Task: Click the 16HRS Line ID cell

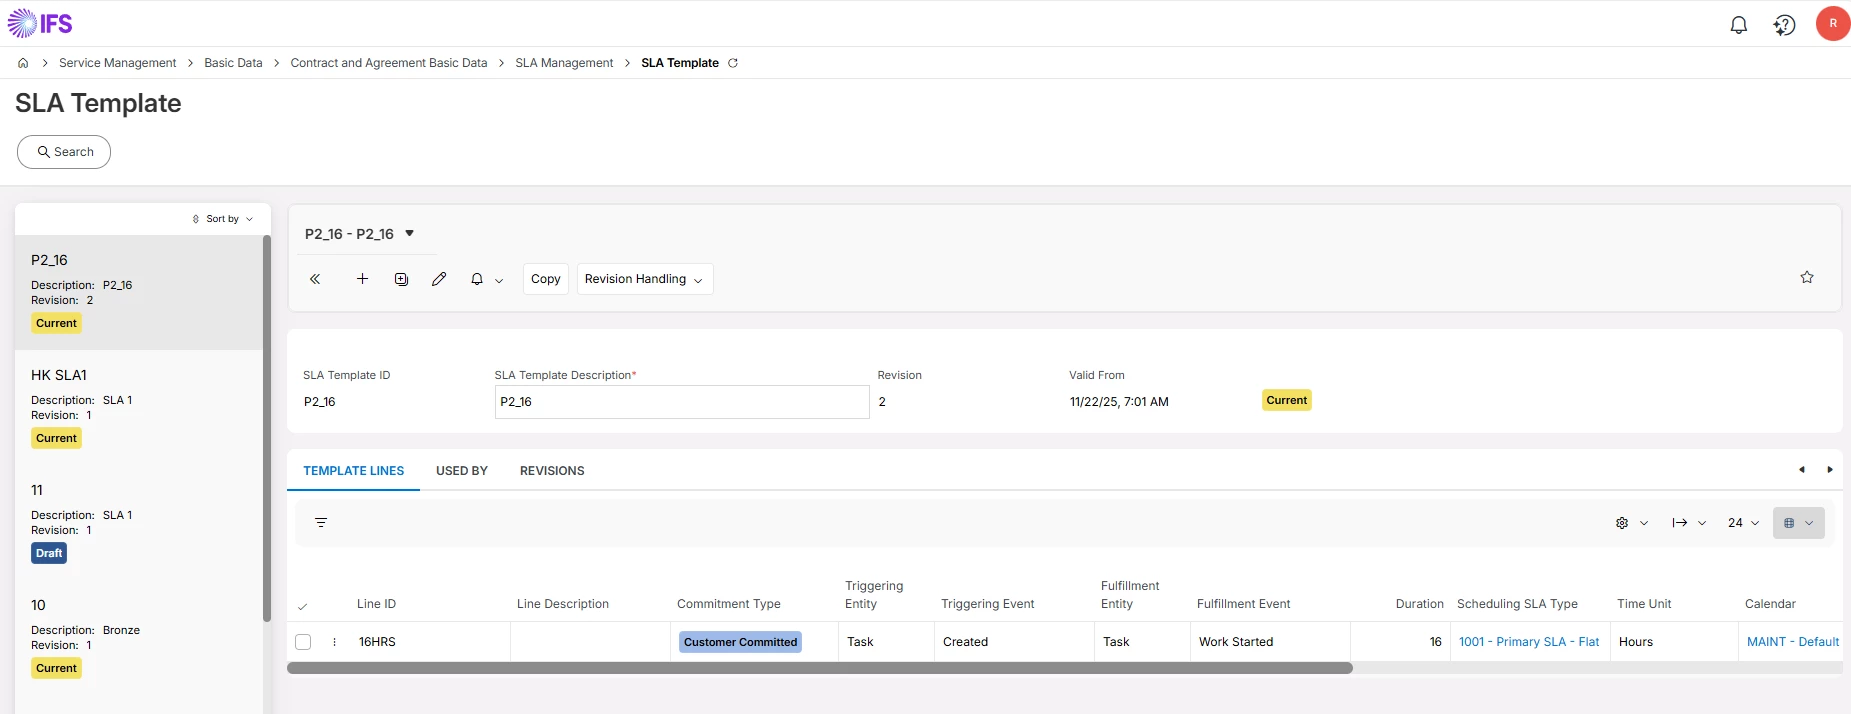Action: [x=431, y=642]
